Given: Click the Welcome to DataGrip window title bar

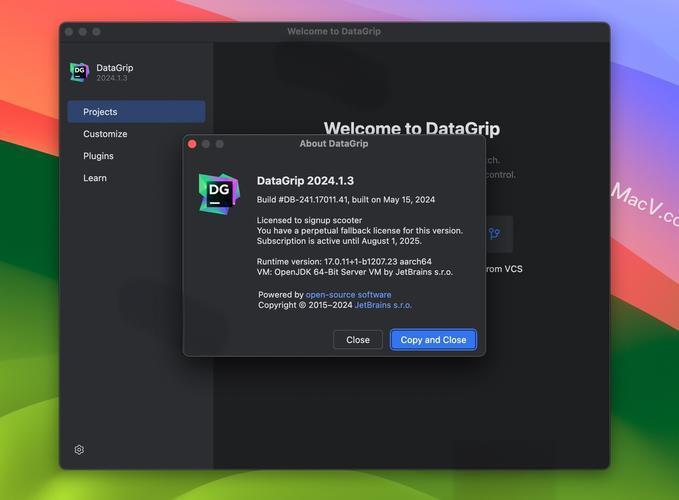Looking at the screenshot, I should point(334,32).
